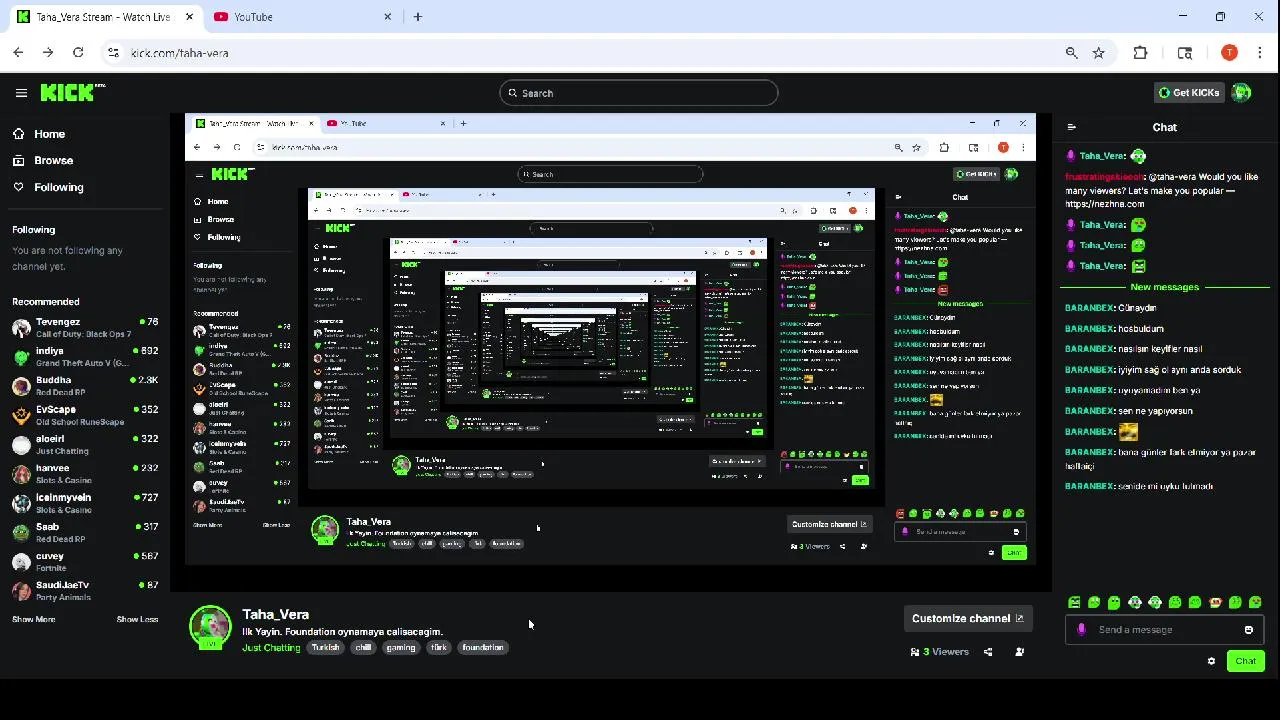Focus the Kick Search field
This screenshot has width=1280, height=720.
pos(638,93)
